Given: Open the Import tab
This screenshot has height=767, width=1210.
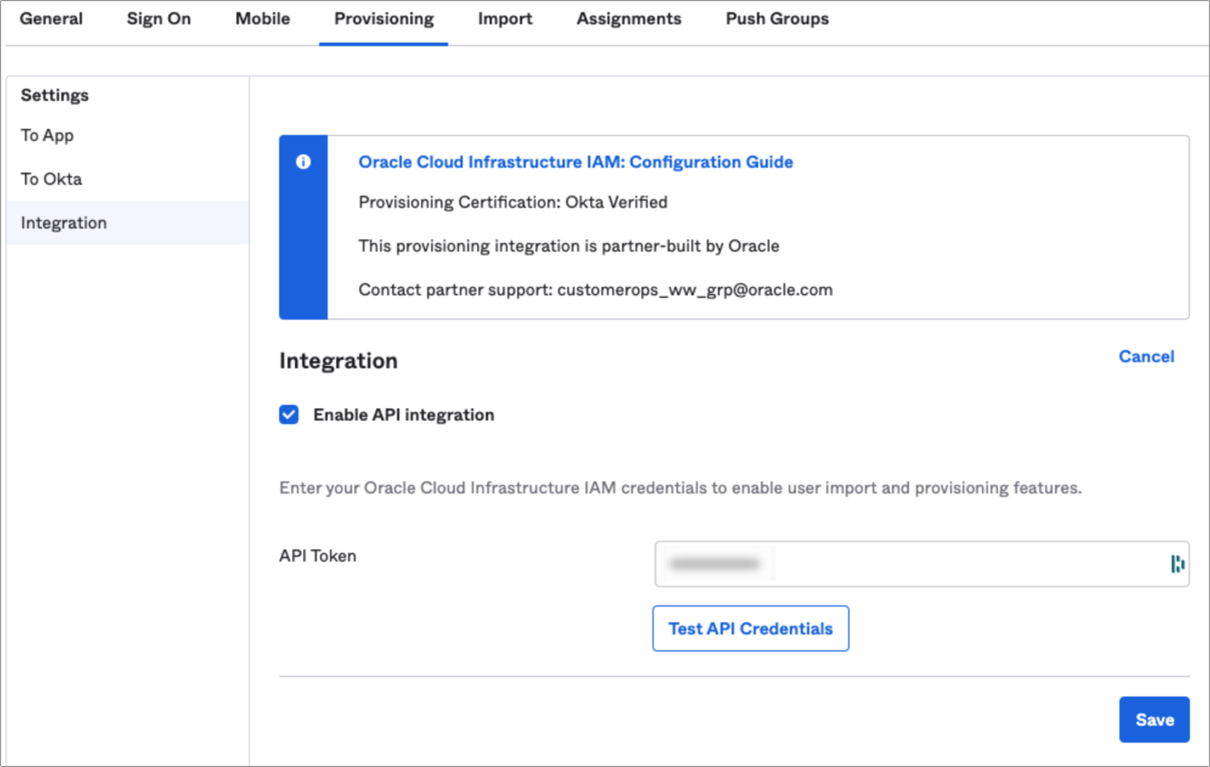Looking at the screenshot, I should 505,18.
